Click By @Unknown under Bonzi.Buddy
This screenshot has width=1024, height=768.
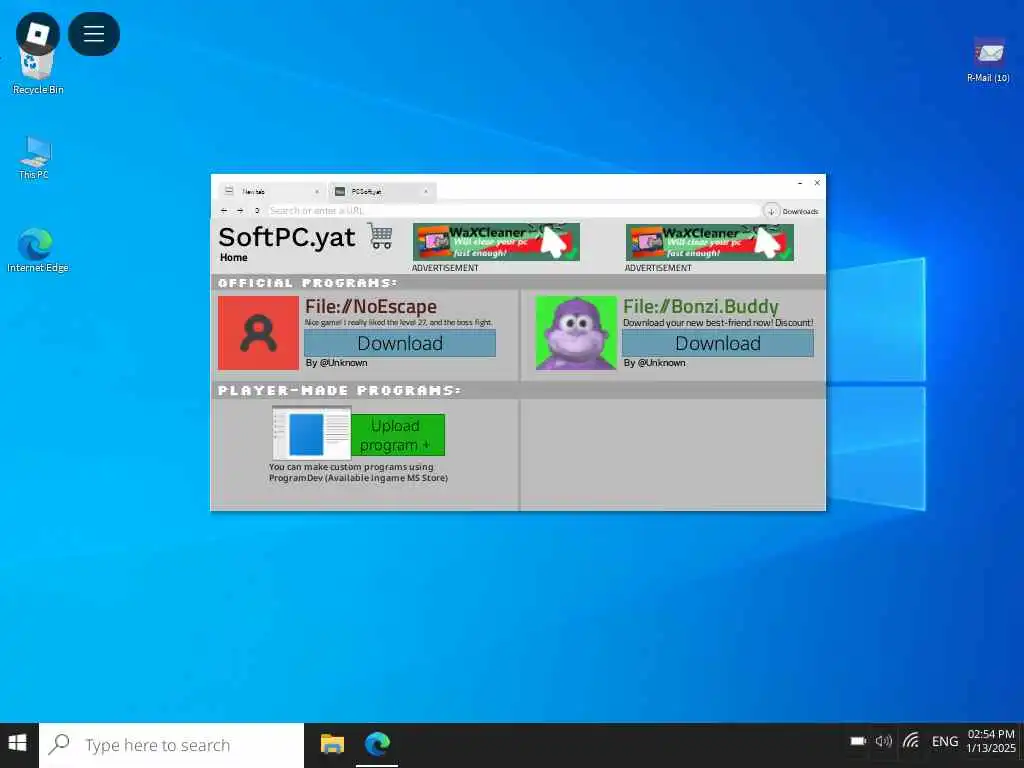654,363
